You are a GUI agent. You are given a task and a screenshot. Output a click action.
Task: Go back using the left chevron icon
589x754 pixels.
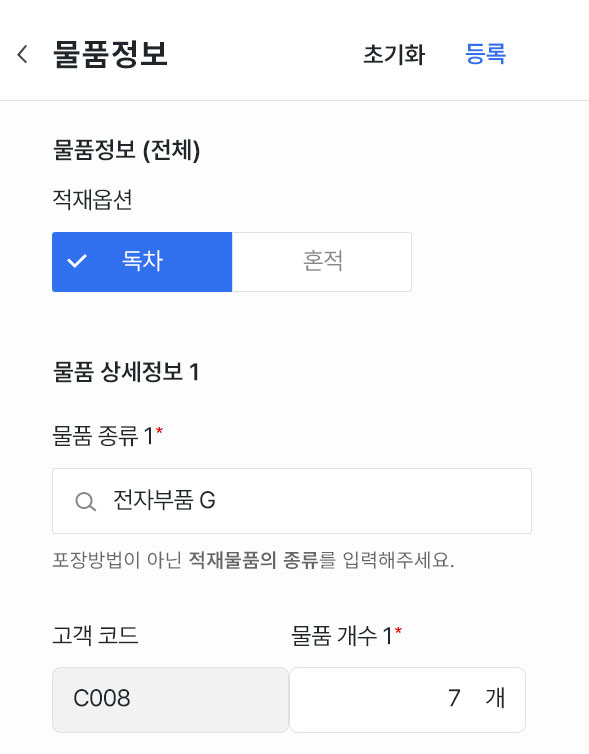click(22, 54)
